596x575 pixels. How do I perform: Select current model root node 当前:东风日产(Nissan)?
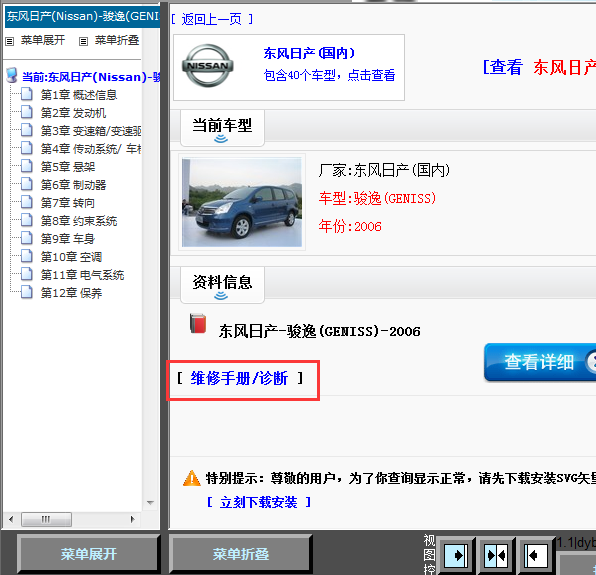(x=91, y=77)
